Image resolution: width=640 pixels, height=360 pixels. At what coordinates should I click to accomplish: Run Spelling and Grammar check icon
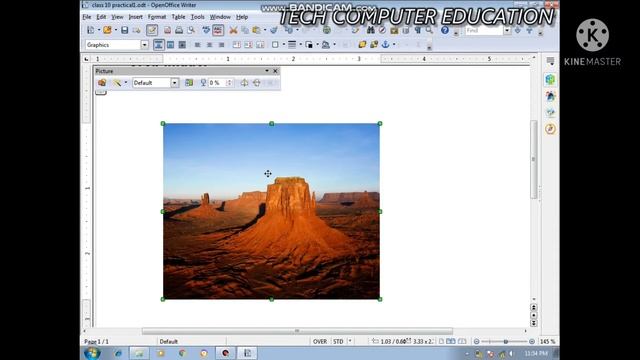tap(206, 30)
